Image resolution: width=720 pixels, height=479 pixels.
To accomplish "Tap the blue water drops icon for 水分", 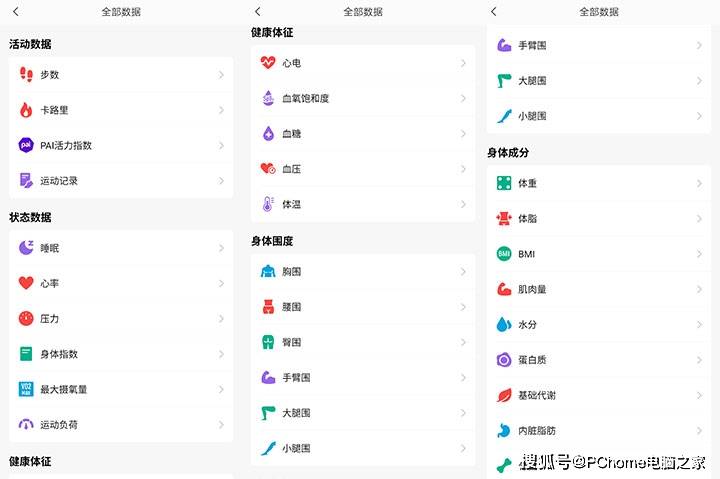I will click(504, 324).
